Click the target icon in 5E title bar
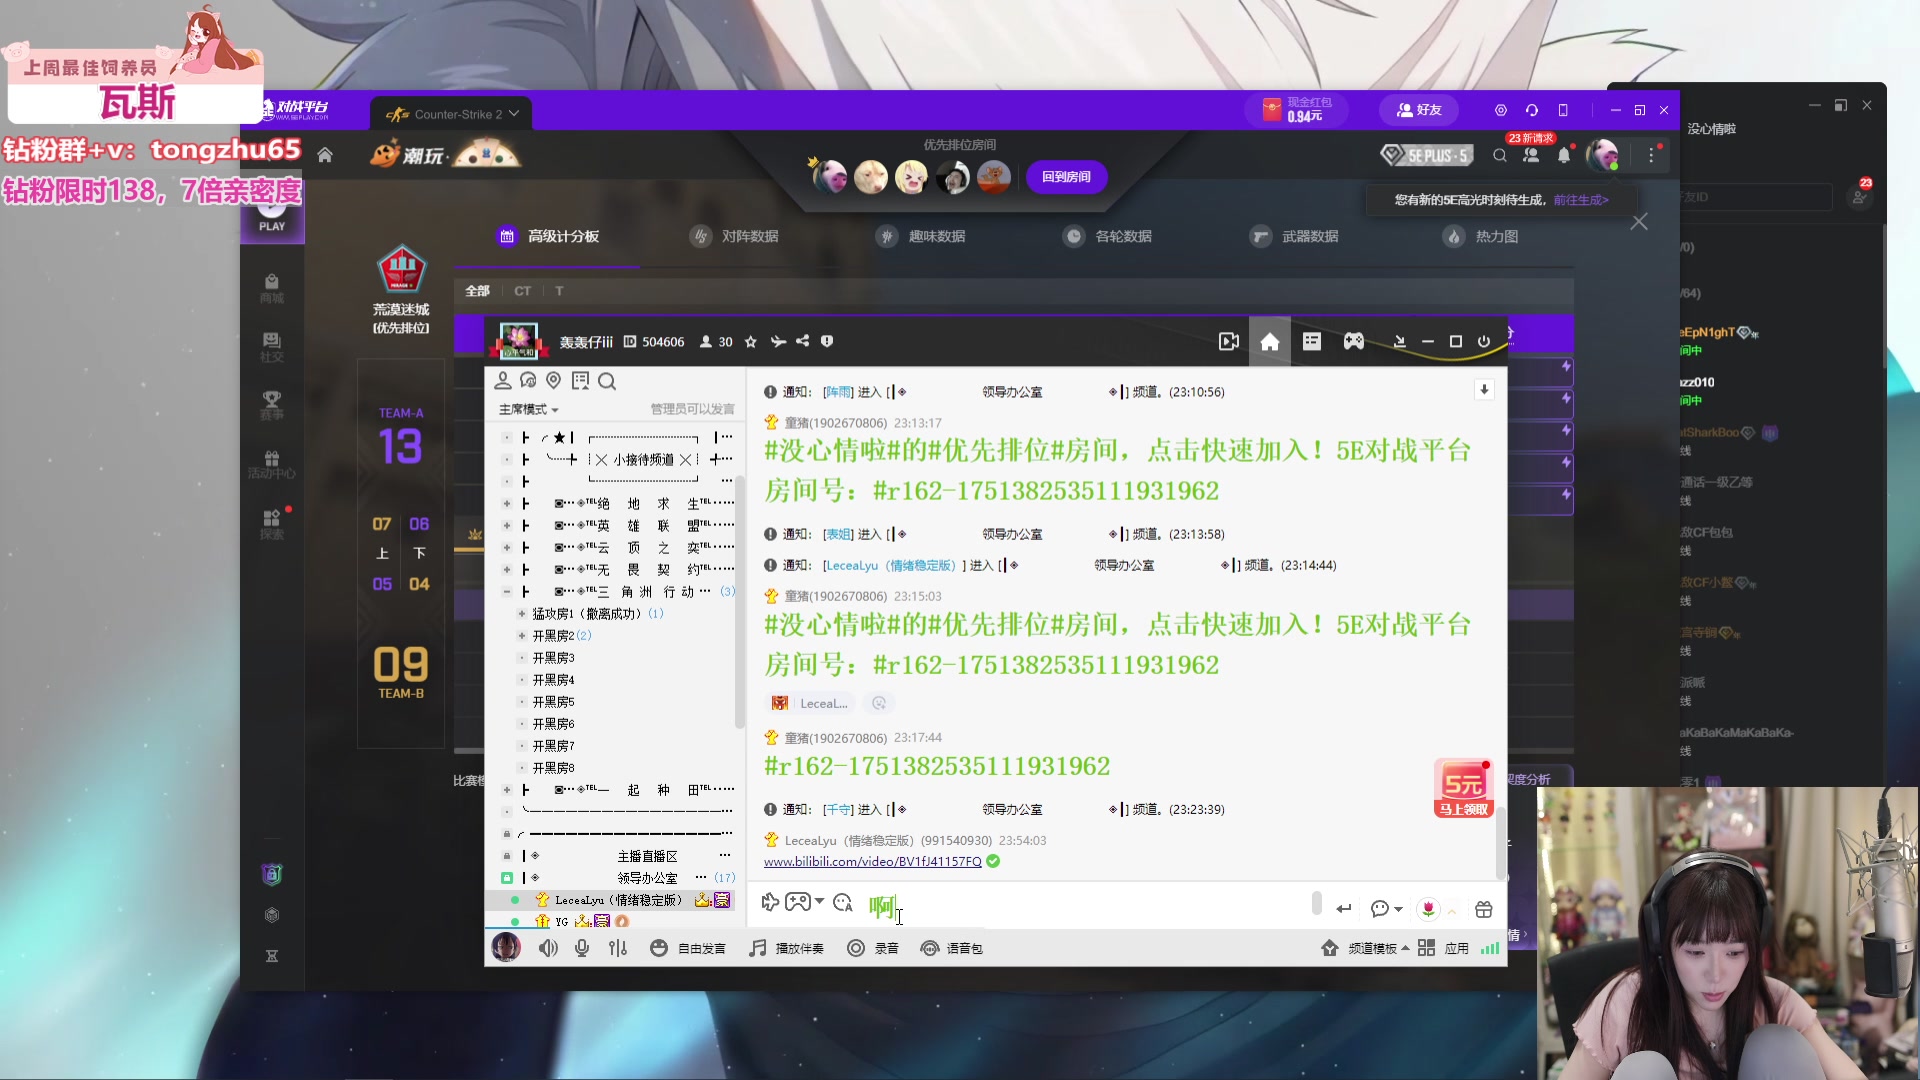 tap(1501, 110)
